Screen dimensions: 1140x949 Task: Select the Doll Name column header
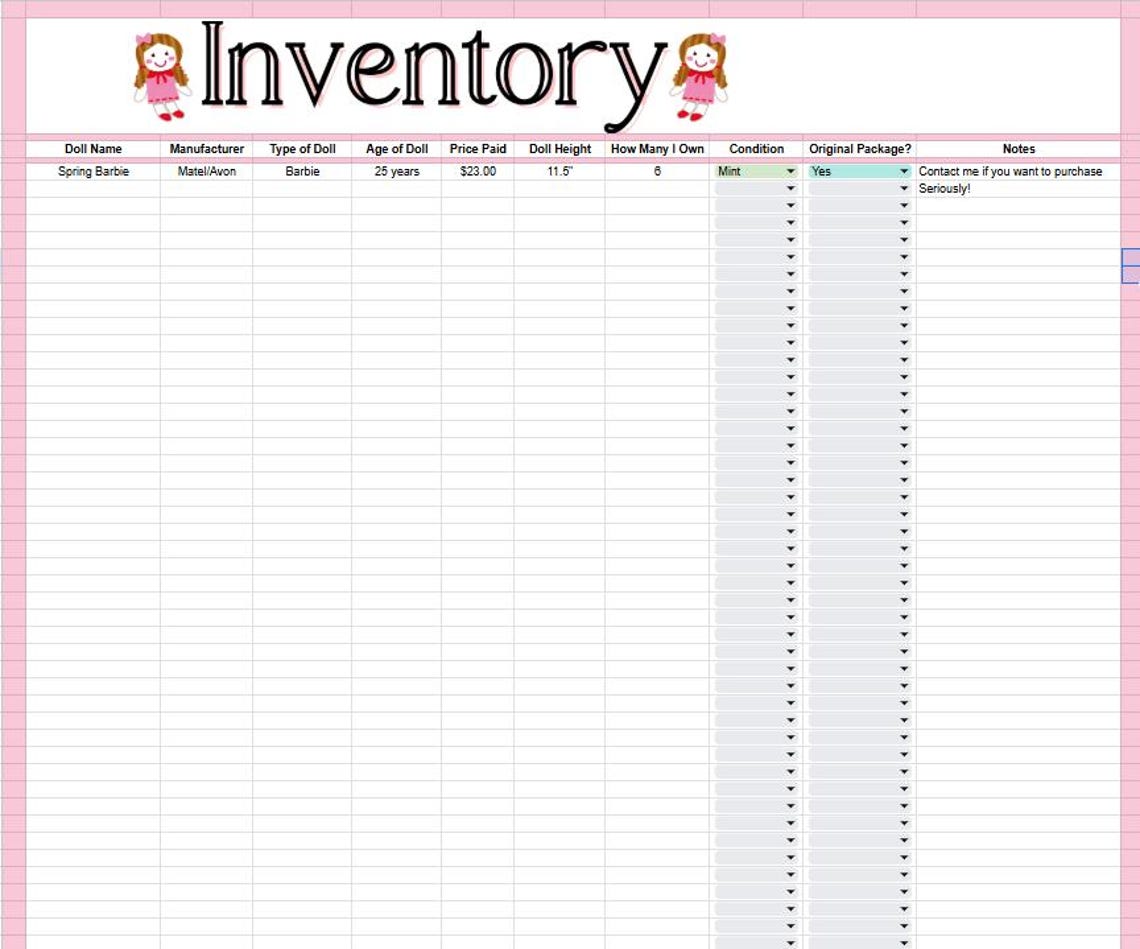(x=93, y=149)
